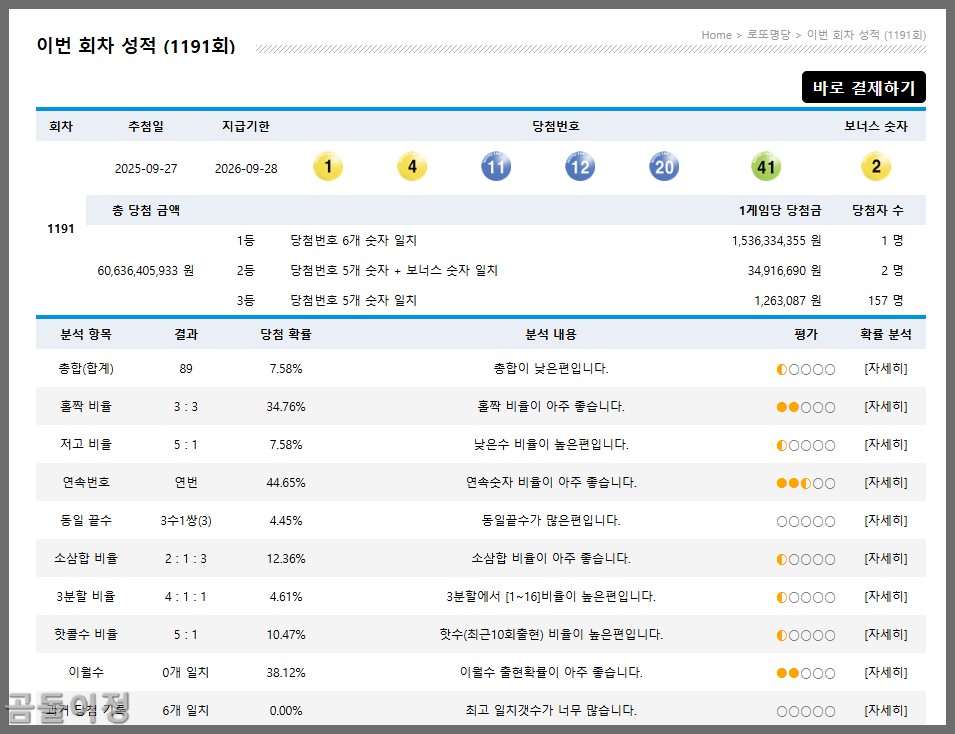Select the blue number 12 lottery ball

[x=579, y=166]
